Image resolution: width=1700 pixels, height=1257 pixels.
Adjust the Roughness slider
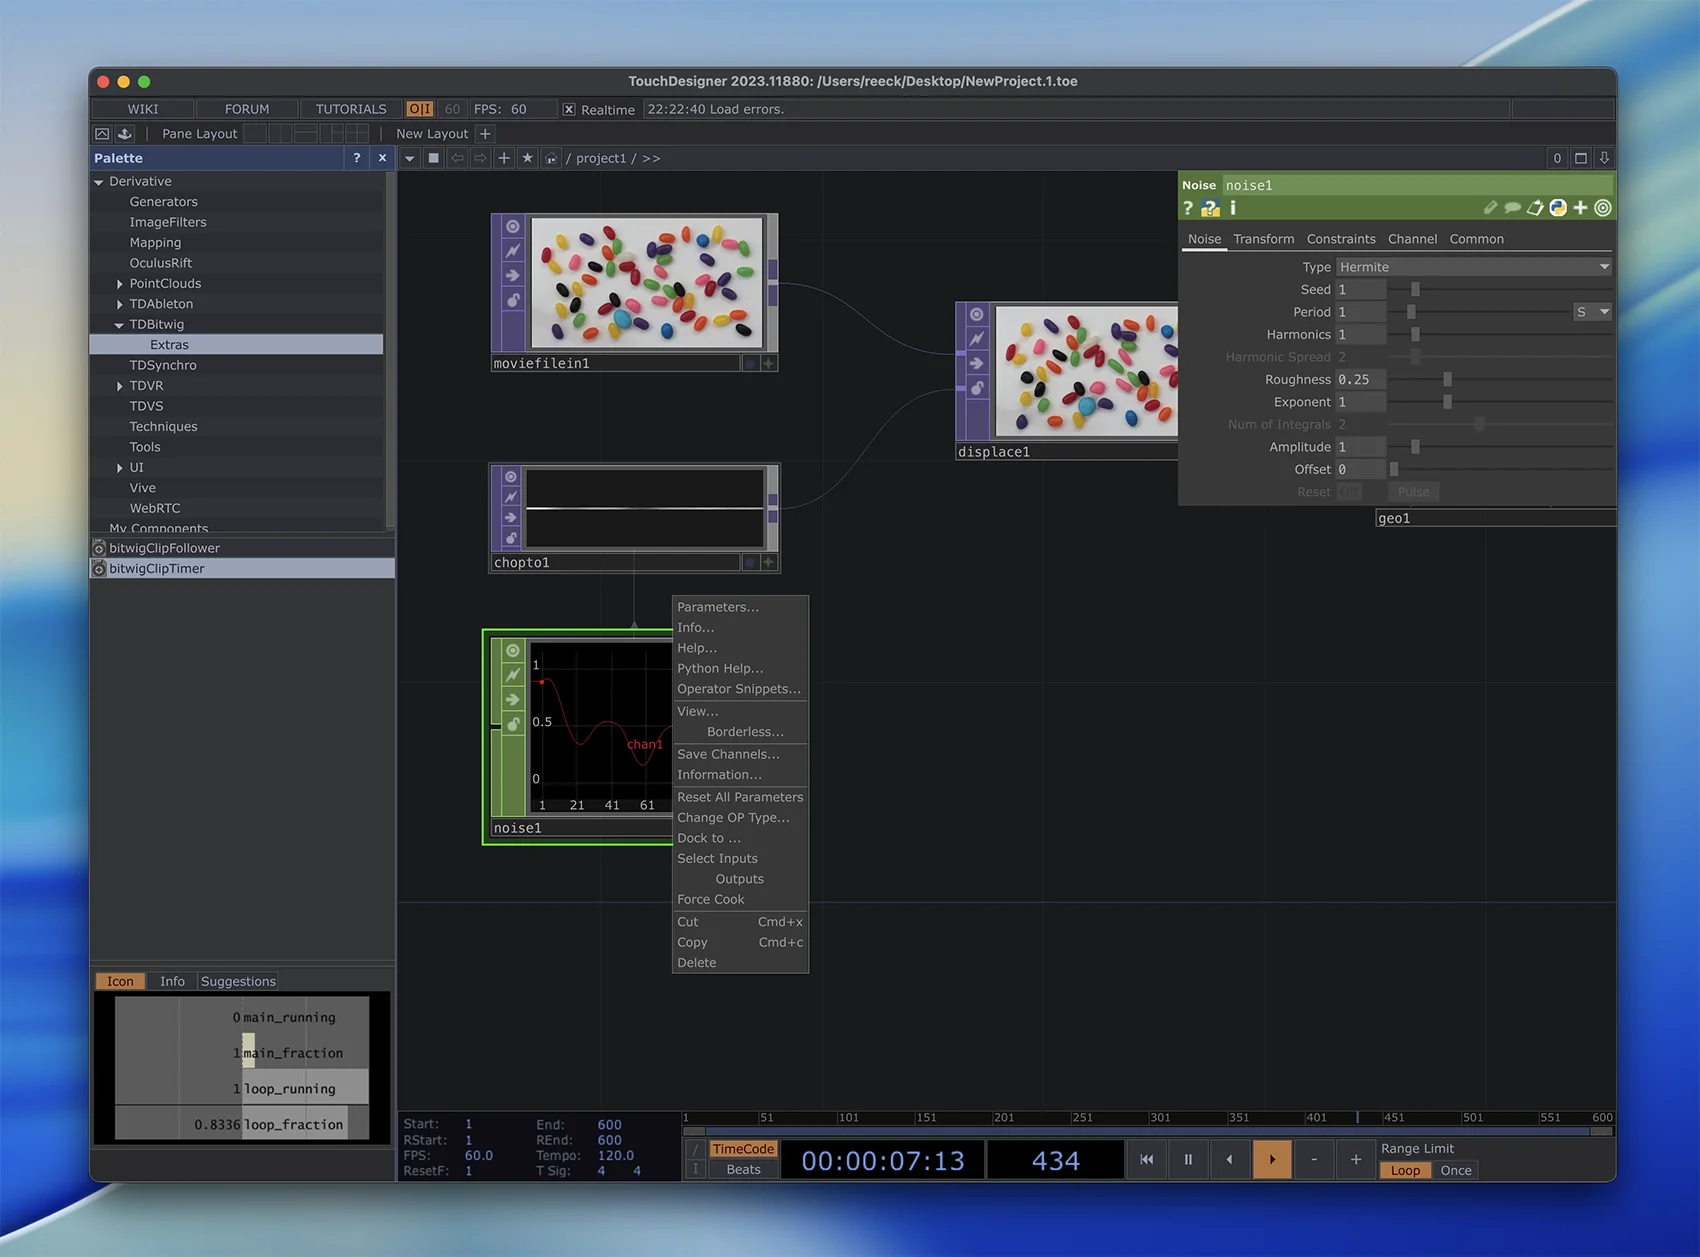1447,380
